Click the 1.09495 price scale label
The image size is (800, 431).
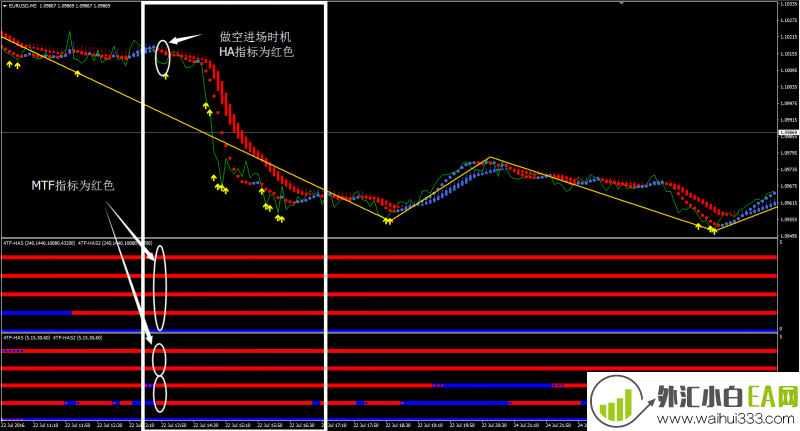click(x=789, y=236)
